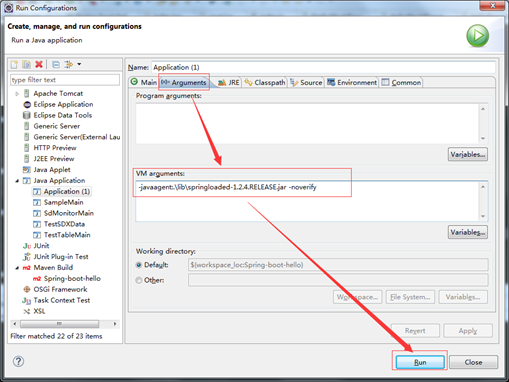
Task: Switch to the Common tab
Action: point(401,82)
